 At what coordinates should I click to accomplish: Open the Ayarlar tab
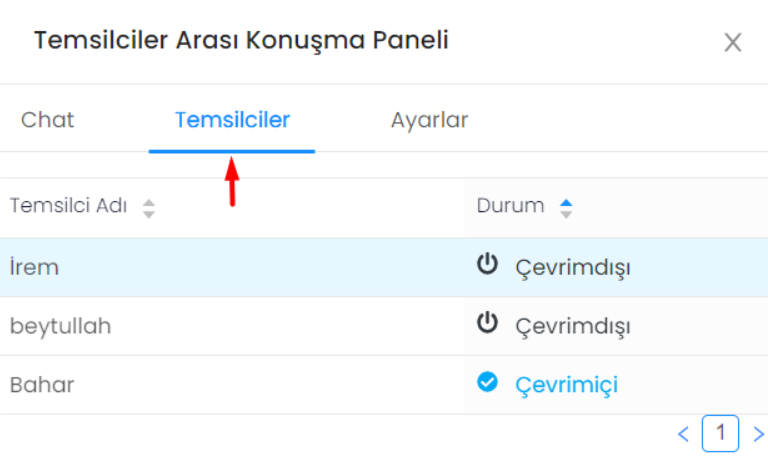(430, 120)
